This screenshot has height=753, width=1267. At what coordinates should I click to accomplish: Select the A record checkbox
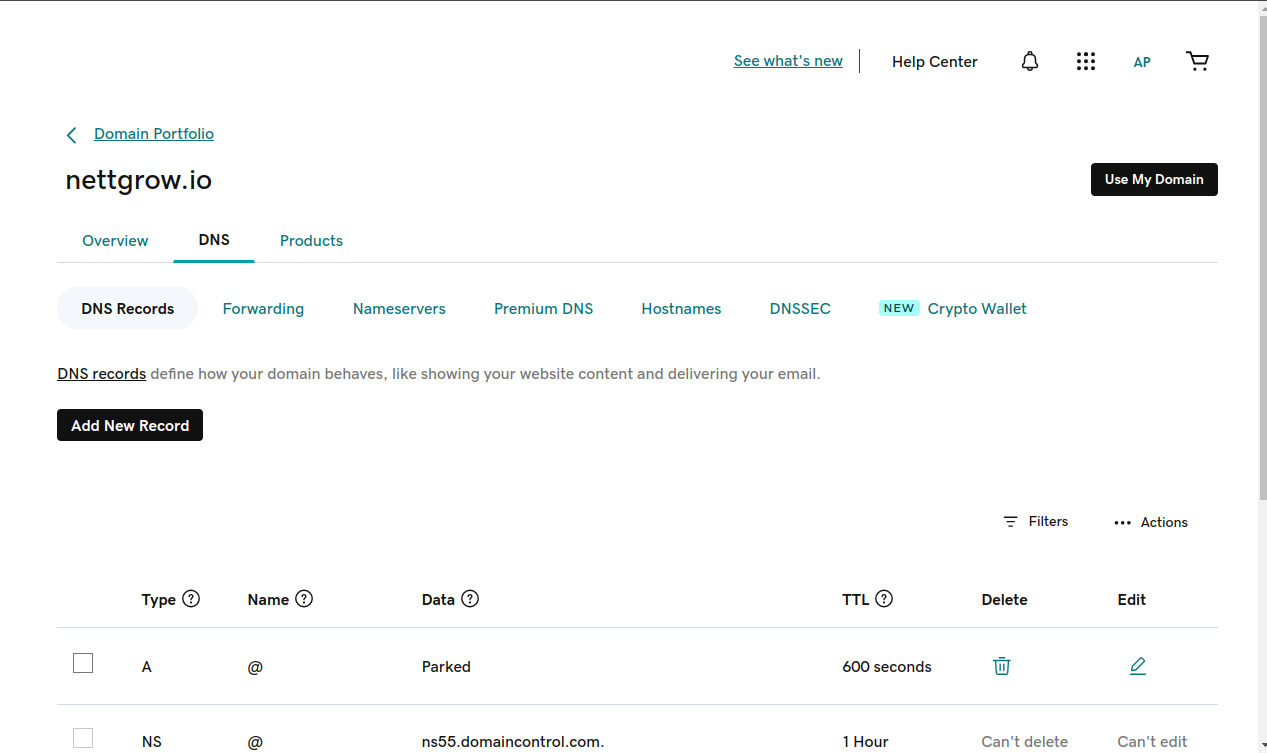tap(83, 663)
